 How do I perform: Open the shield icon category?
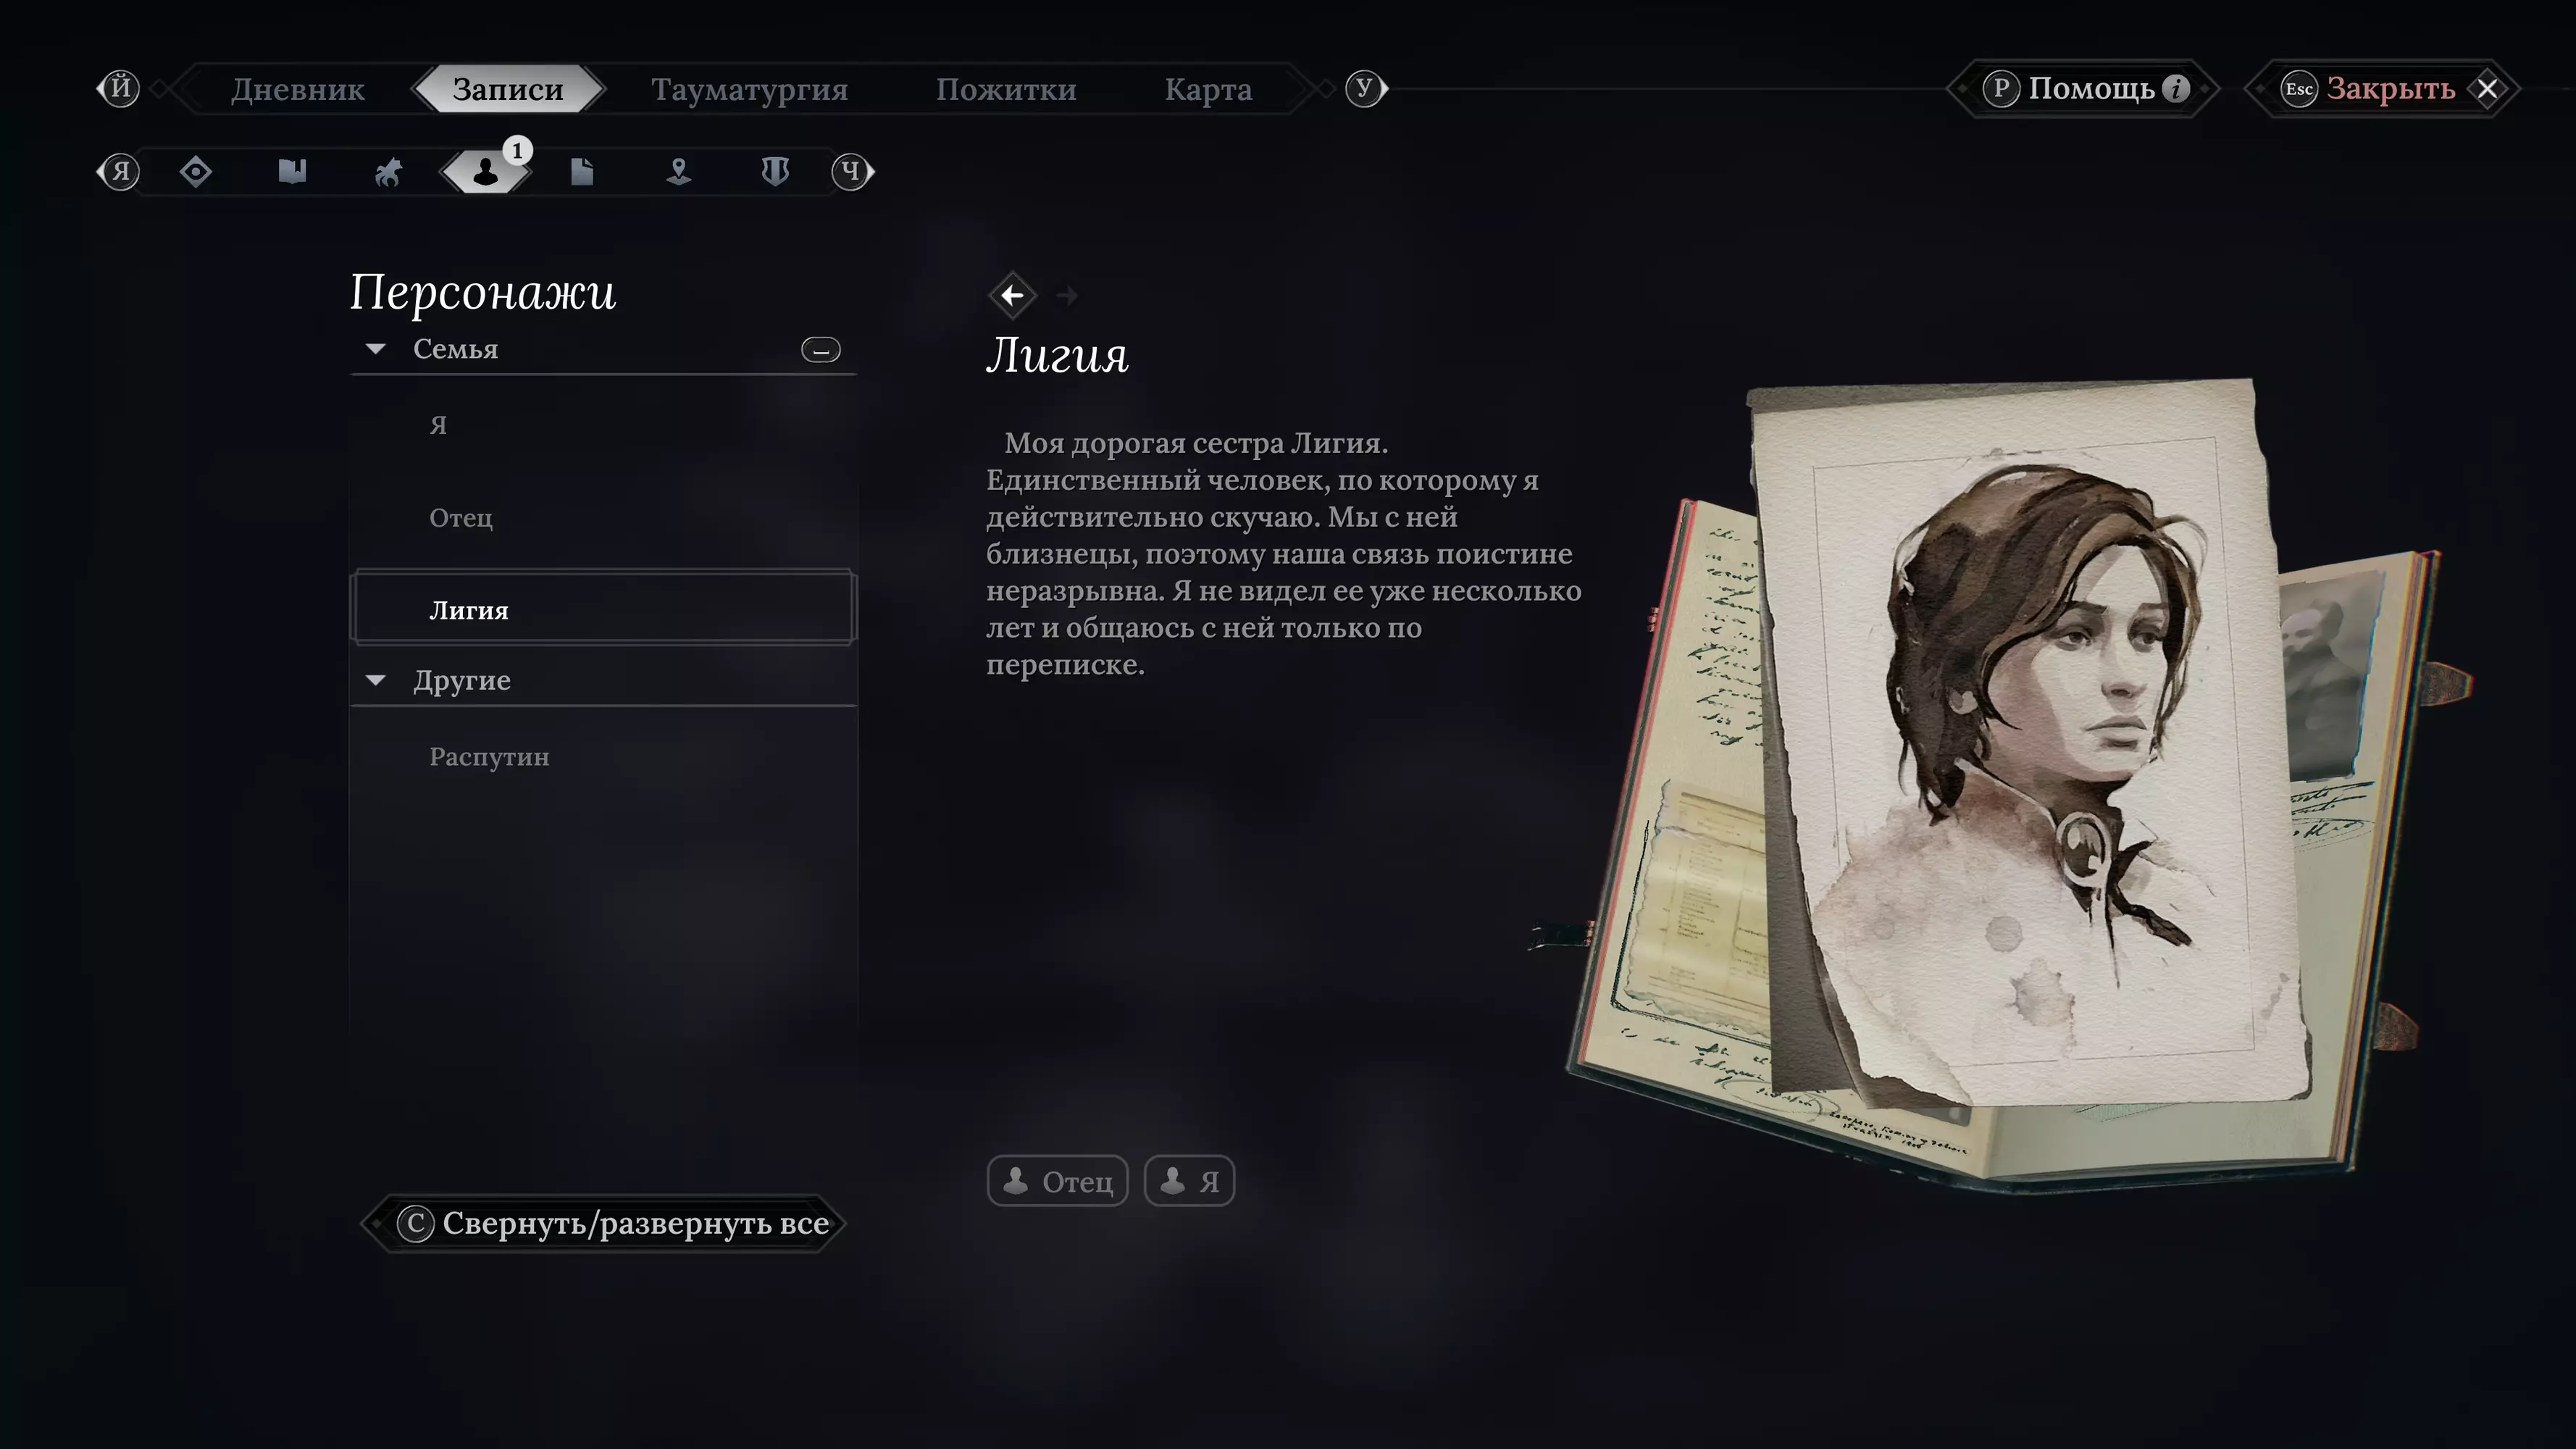[775, 172]
